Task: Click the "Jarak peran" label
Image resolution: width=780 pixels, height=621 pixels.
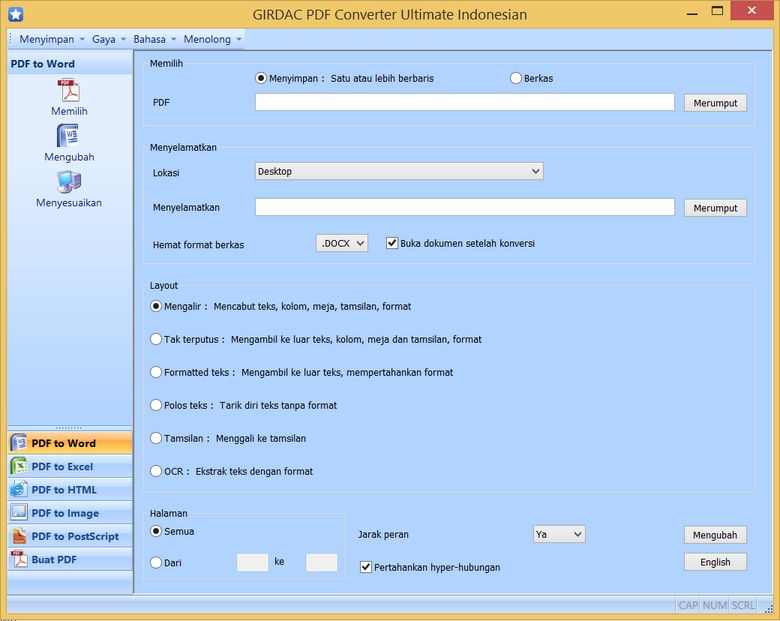Action: [383, 534]
